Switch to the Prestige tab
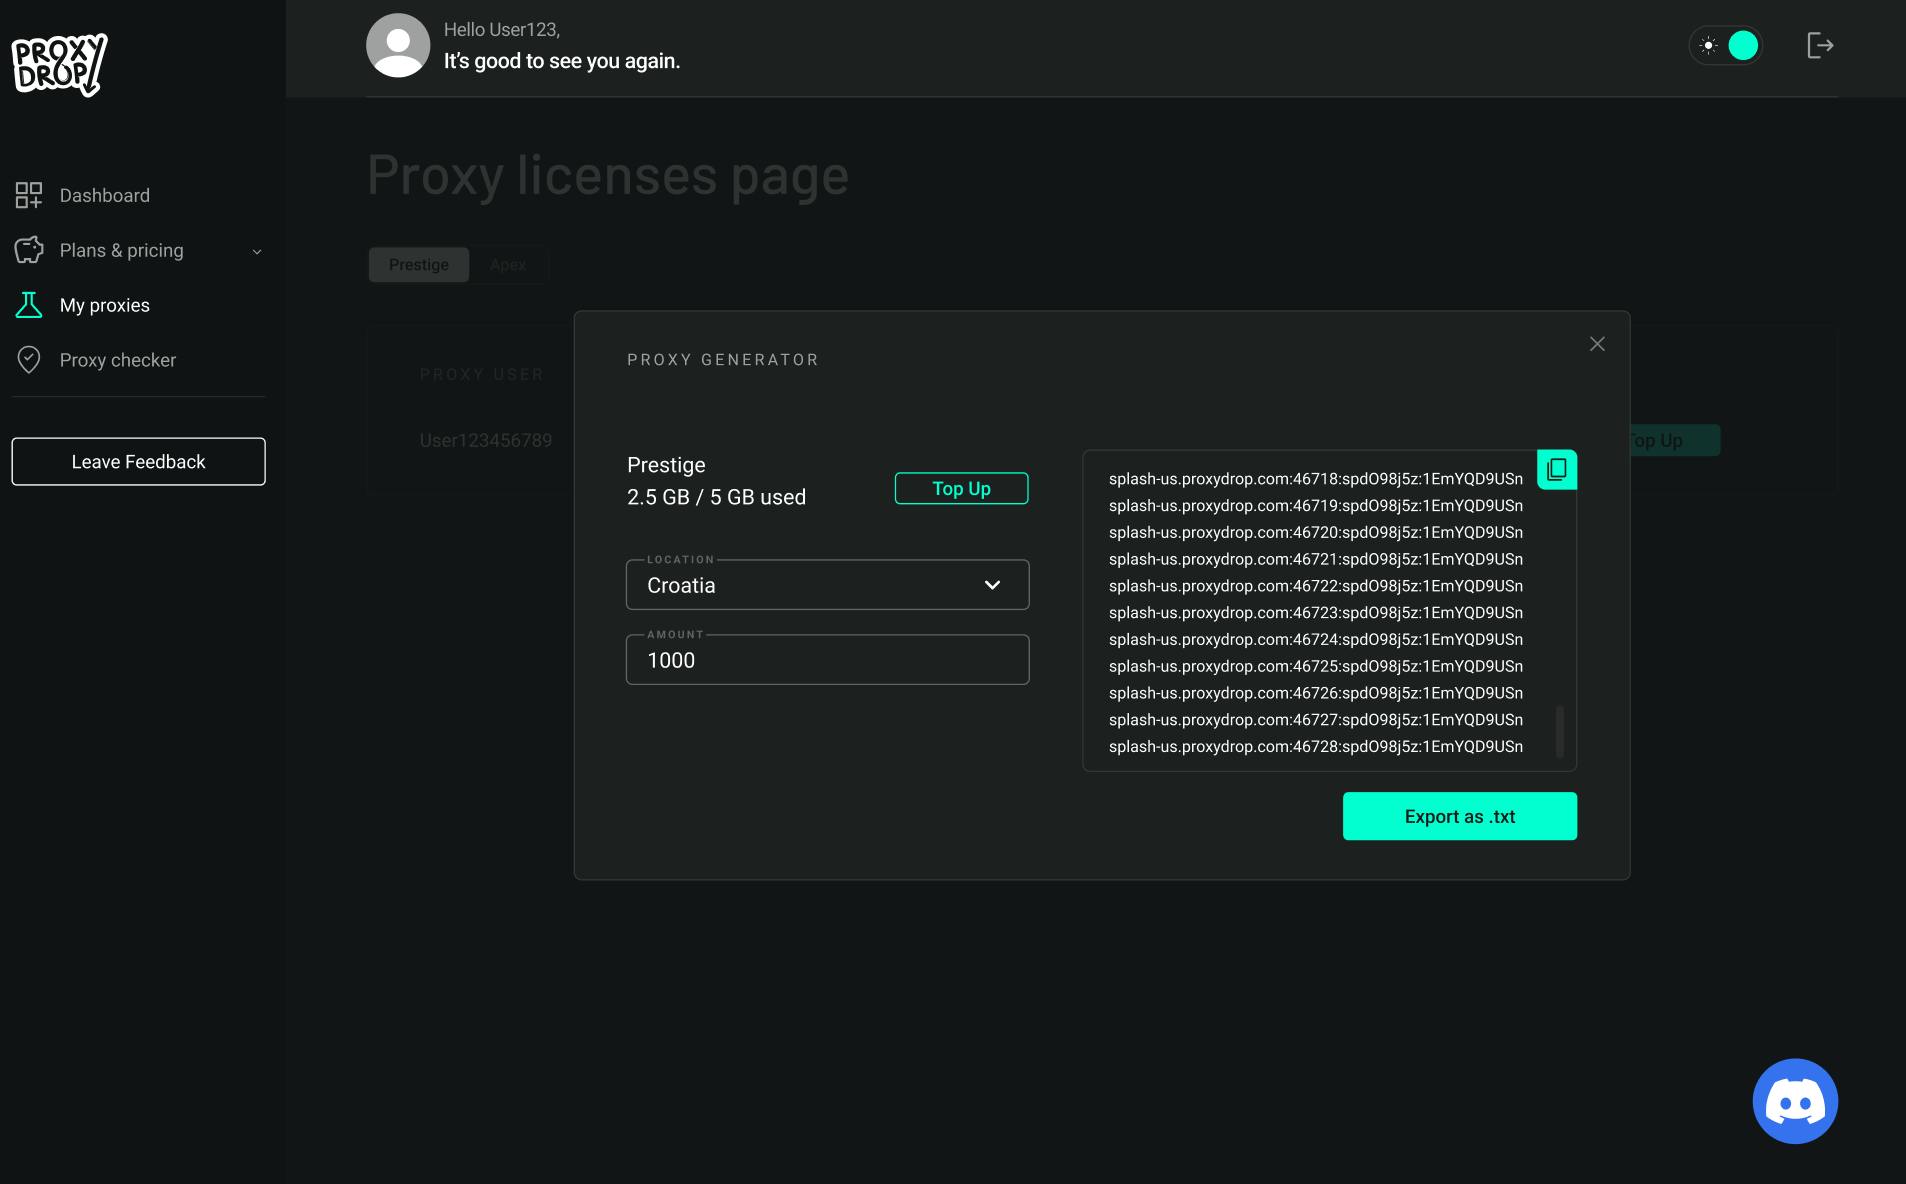The width and height of the screenshot is (1906, 1184). click(419, 264)
